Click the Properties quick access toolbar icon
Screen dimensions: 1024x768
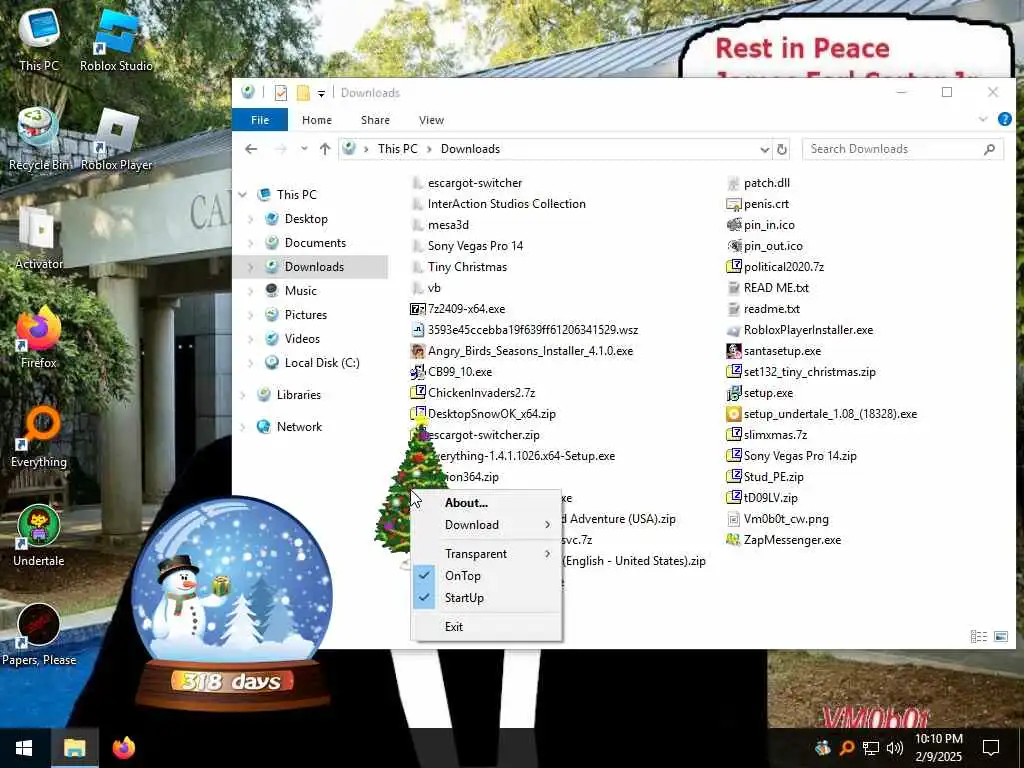coord(281,93)
